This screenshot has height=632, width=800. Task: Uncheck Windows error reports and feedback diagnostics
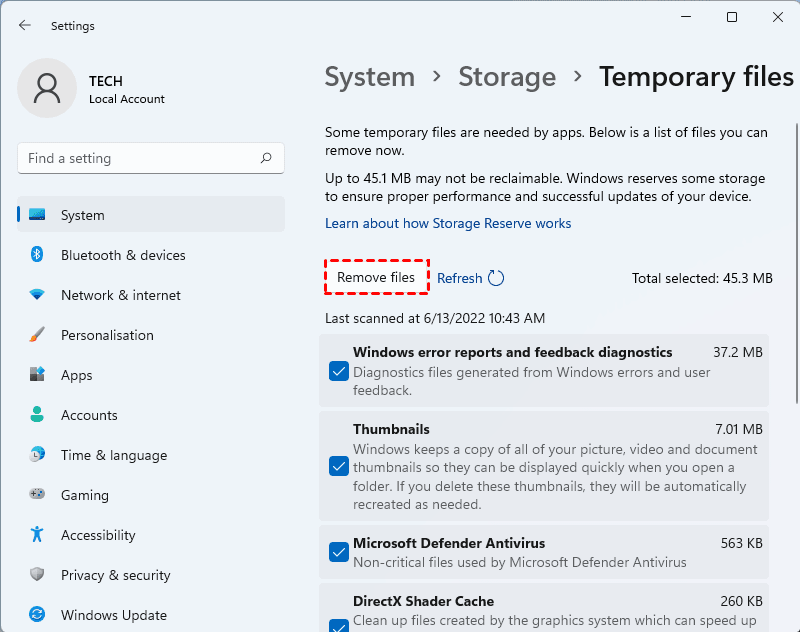[x=338, y=372]
